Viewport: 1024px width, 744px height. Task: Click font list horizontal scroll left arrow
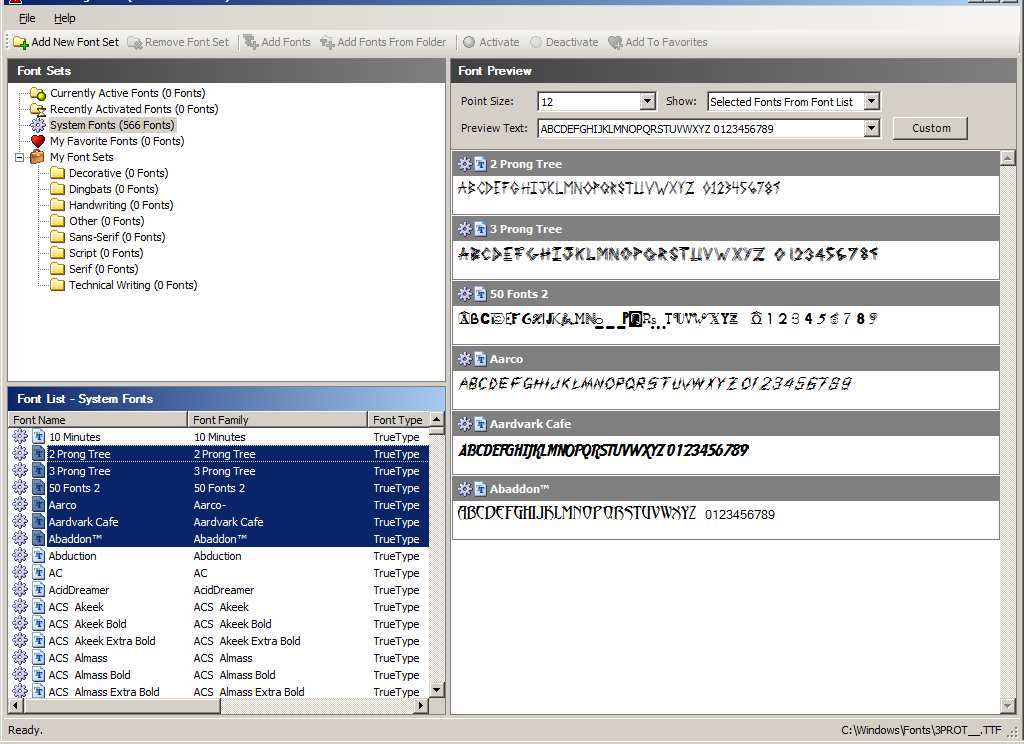(x=16, y=705)
